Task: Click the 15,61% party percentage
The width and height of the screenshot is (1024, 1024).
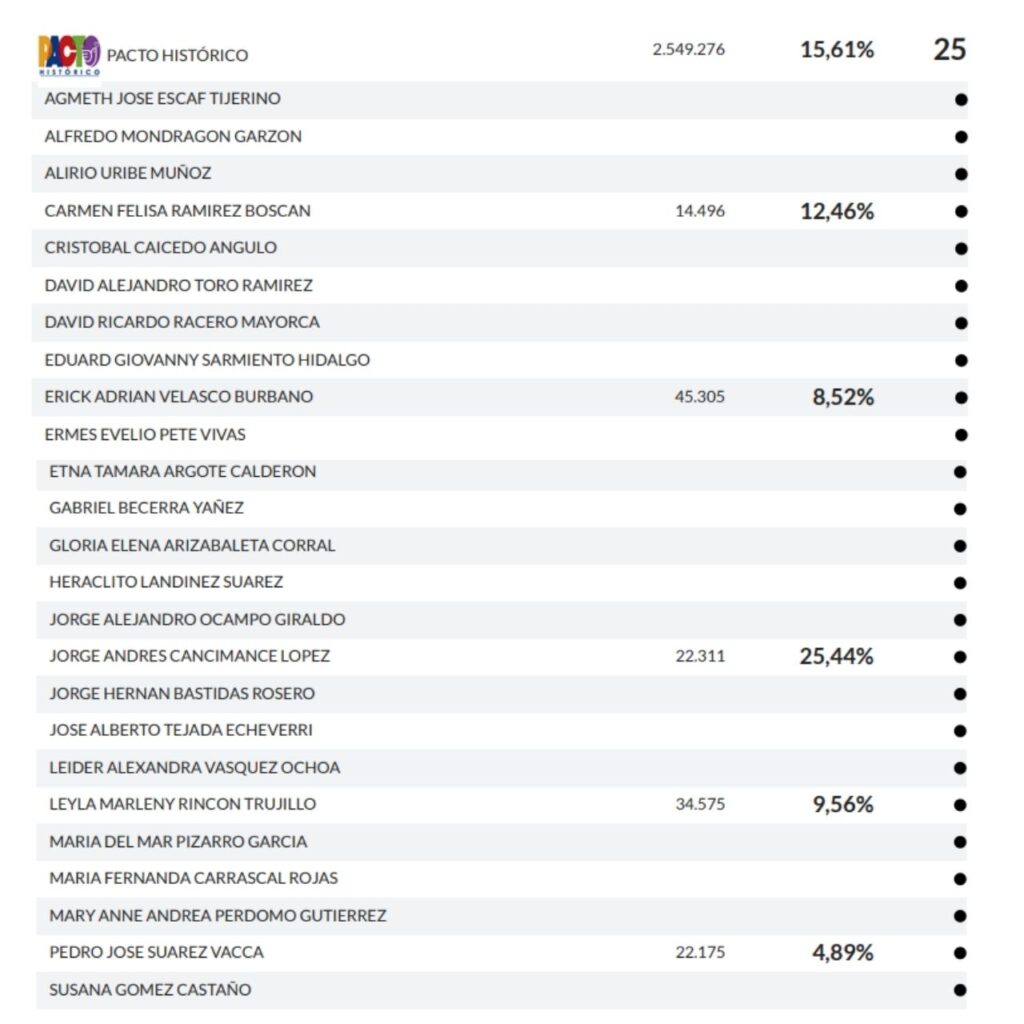Action: [x=836, y=49]
